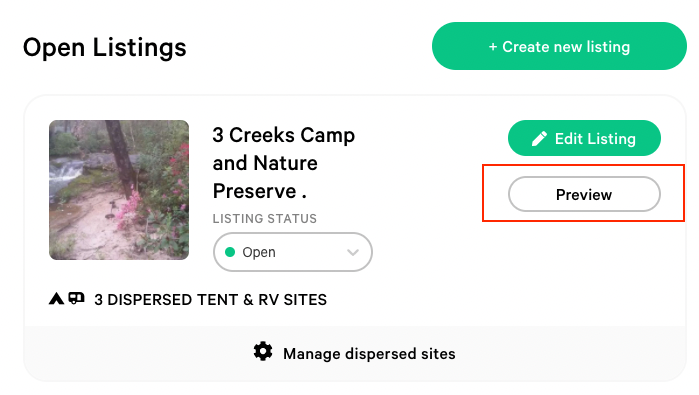The width and height of the screenshot is (699, 395).
Task: Click the Manage dispersed sites footer bar
Action: click(355, 353)
